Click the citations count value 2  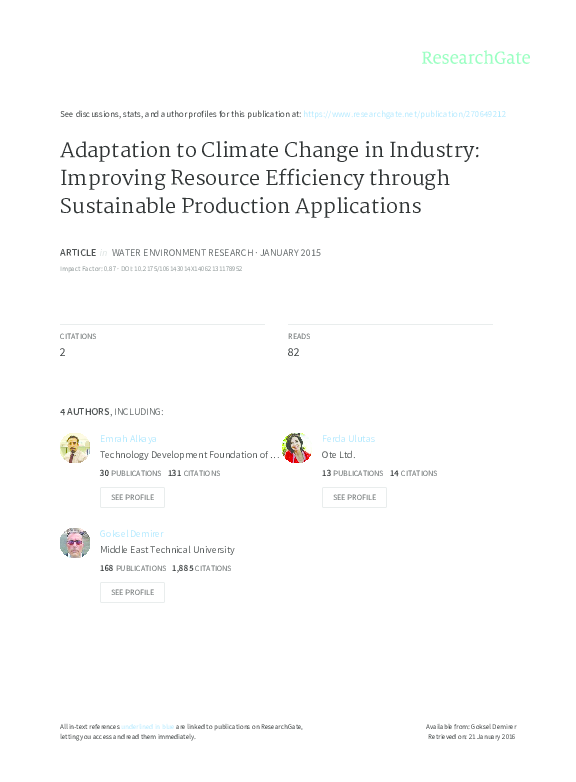coord(62,352)
